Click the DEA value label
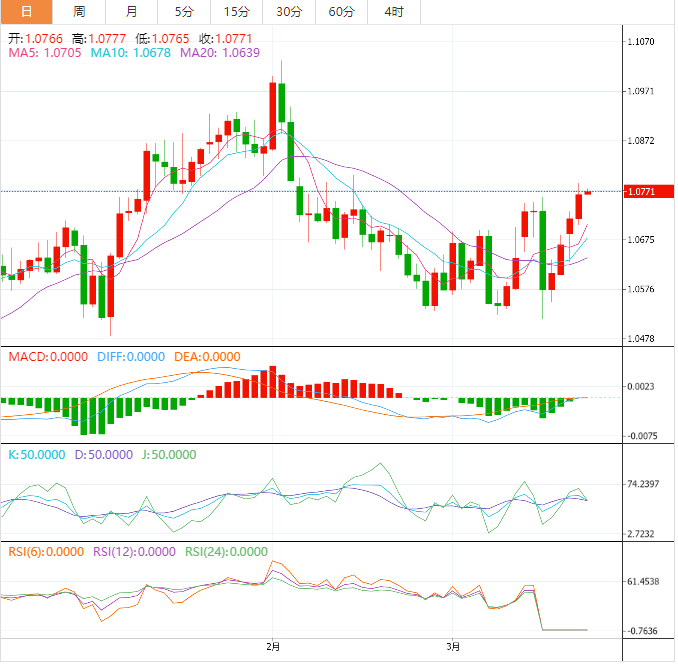 (206, 357)
